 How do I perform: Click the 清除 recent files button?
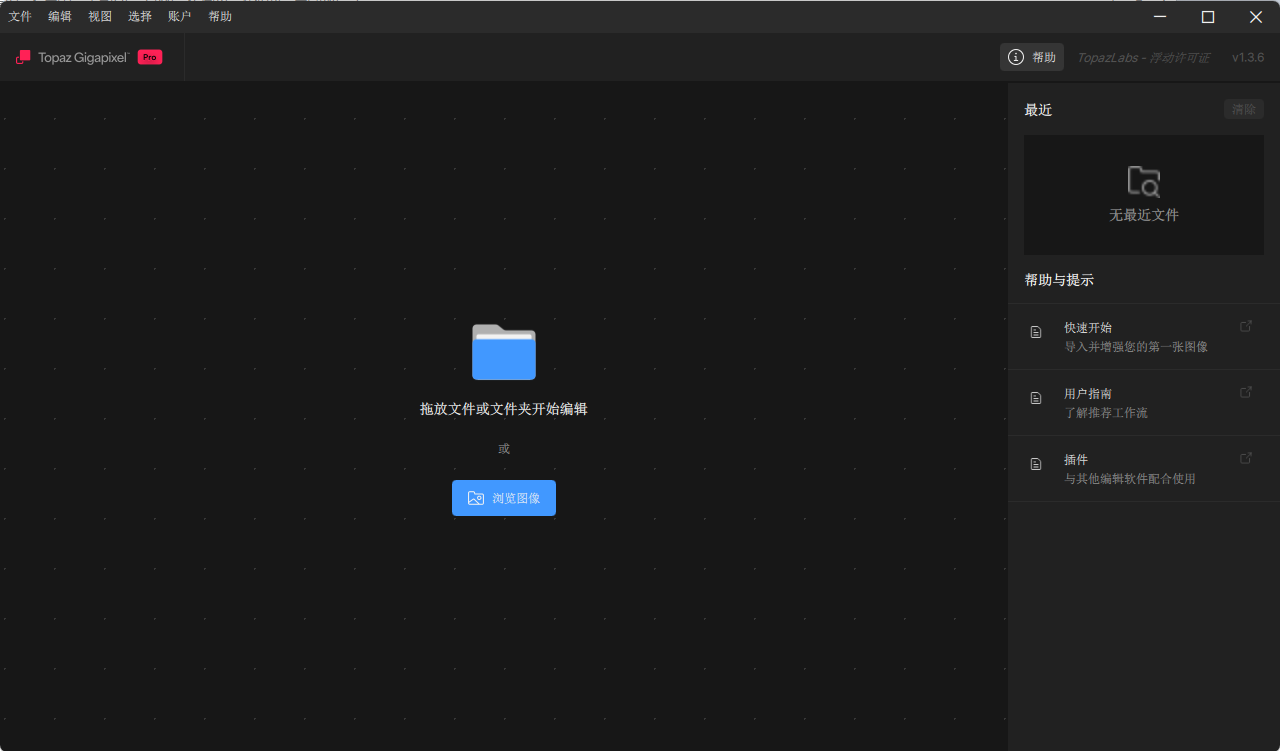click(1244, 110)
